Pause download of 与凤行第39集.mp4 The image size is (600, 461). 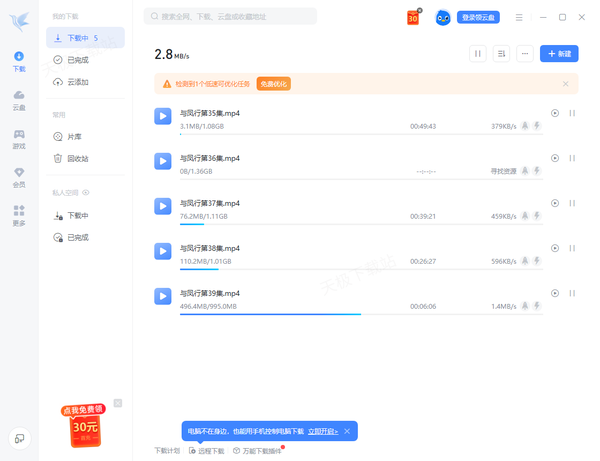(x=572, y=293)
